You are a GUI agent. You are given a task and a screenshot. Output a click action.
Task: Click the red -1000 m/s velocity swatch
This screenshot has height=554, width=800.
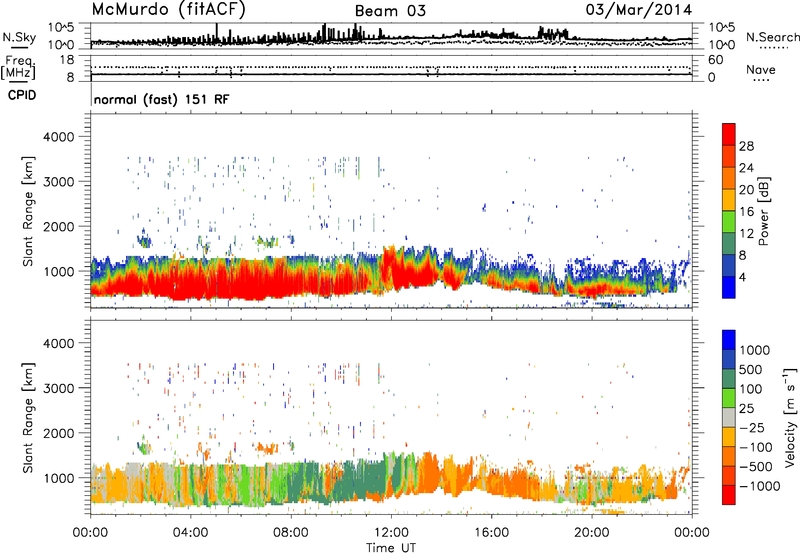[729, 495]
